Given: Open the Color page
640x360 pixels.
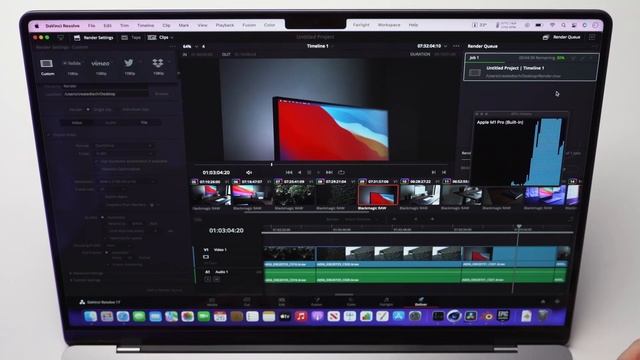Looking at the screenshot, I should [x=351, y=302].
